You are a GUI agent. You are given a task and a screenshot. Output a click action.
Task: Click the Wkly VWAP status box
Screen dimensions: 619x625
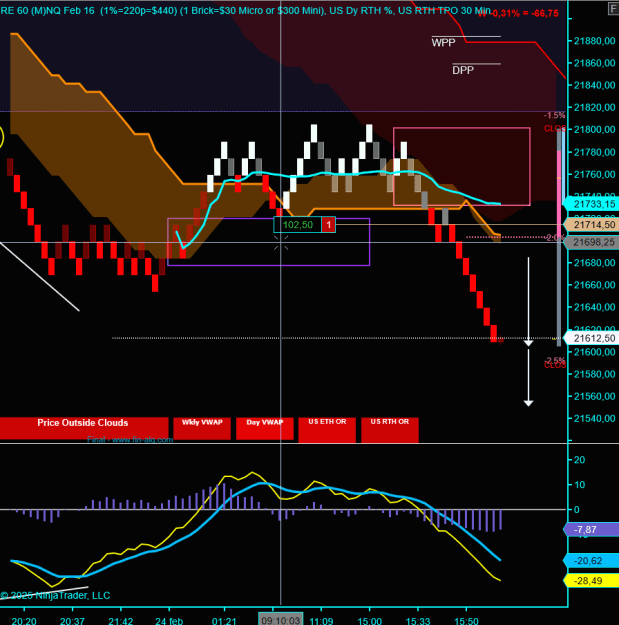click(202, 428)
